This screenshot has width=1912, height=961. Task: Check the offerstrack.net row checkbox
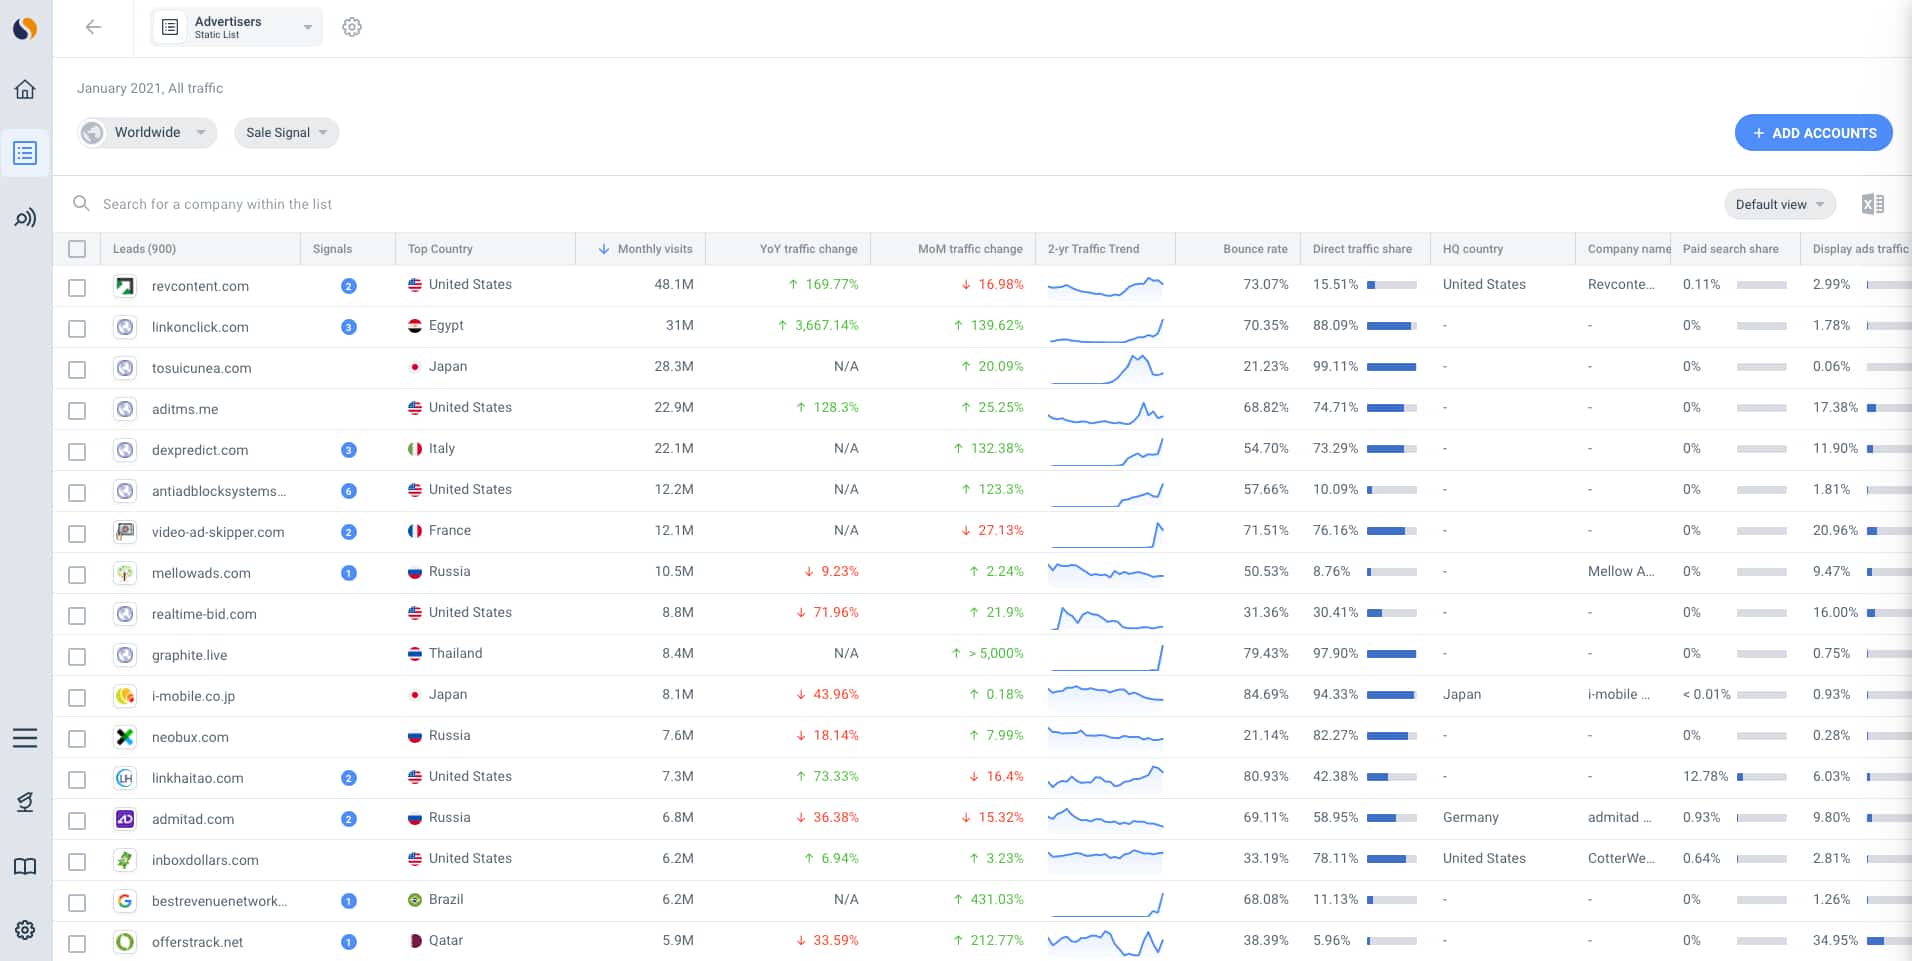click(x=77, y=943)
